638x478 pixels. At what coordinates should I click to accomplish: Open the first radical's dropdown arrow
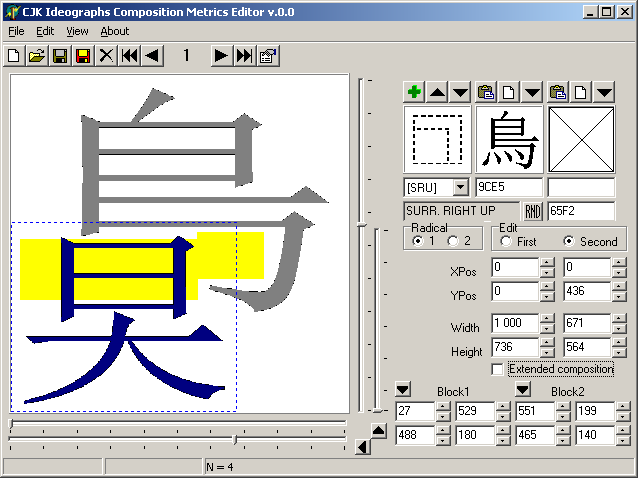532,92
